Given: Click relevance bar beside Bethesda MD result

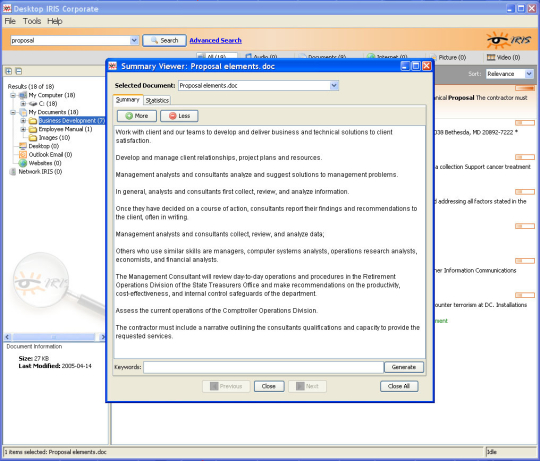Looking at the screenshot, I should (x=525, y=123).
